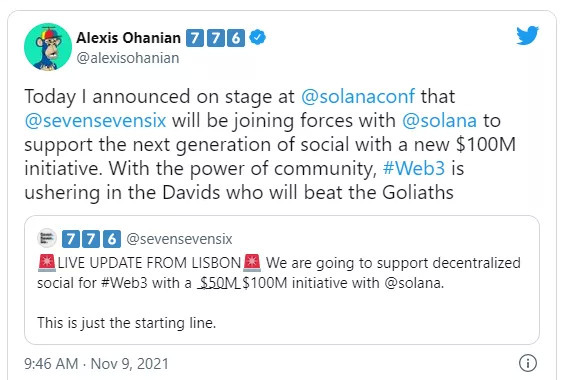Open the @sevensevensix mention in the main tweet

coord(95,121)
